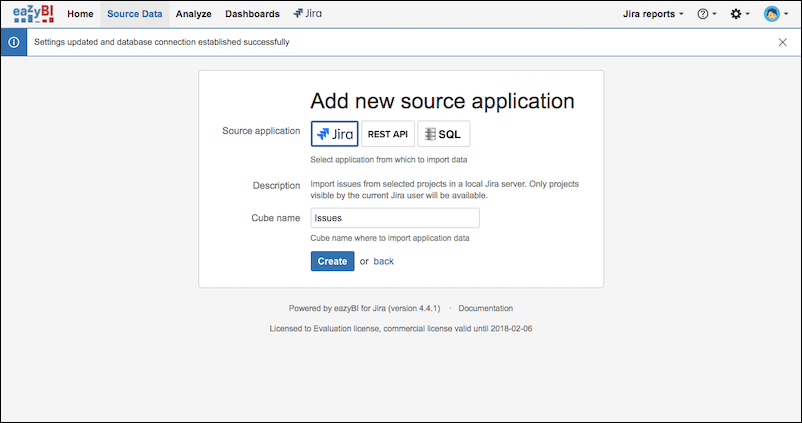
Task: Expand the Jira reports account dropdown
Action: [653, 14]
